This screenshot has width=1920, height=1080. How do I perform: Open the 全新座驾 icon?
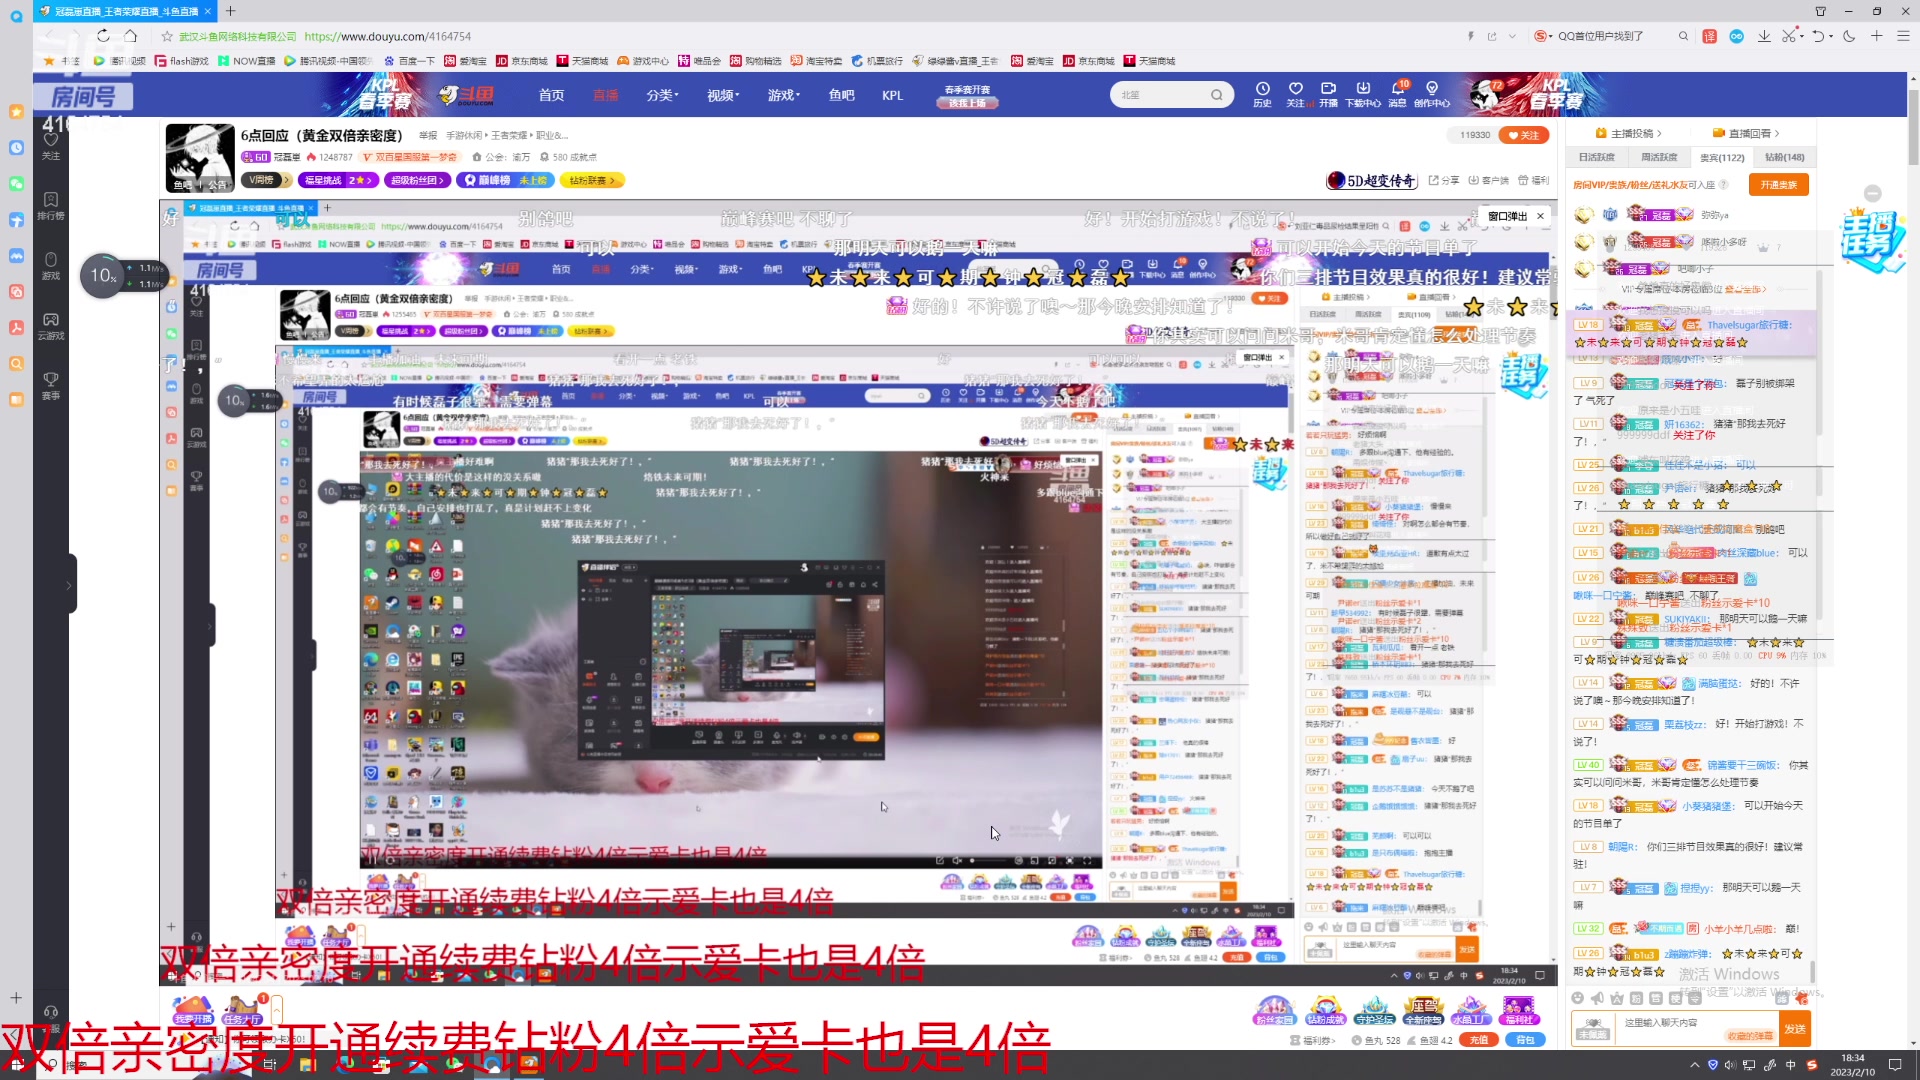(1422, 1010)
